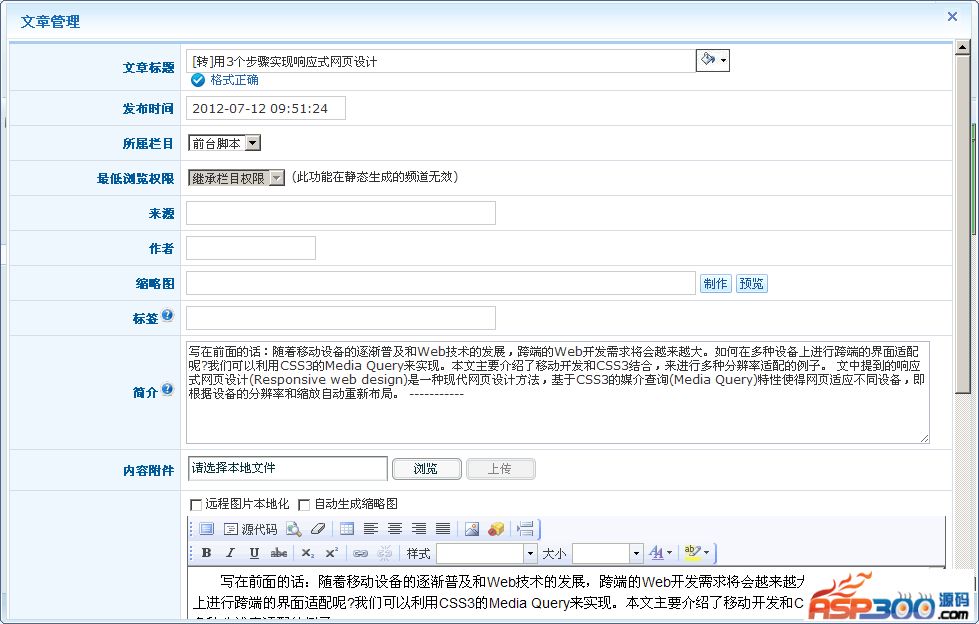Click the unlink broken chain icon
Screen dimensions: 979x624
point(385,553)
